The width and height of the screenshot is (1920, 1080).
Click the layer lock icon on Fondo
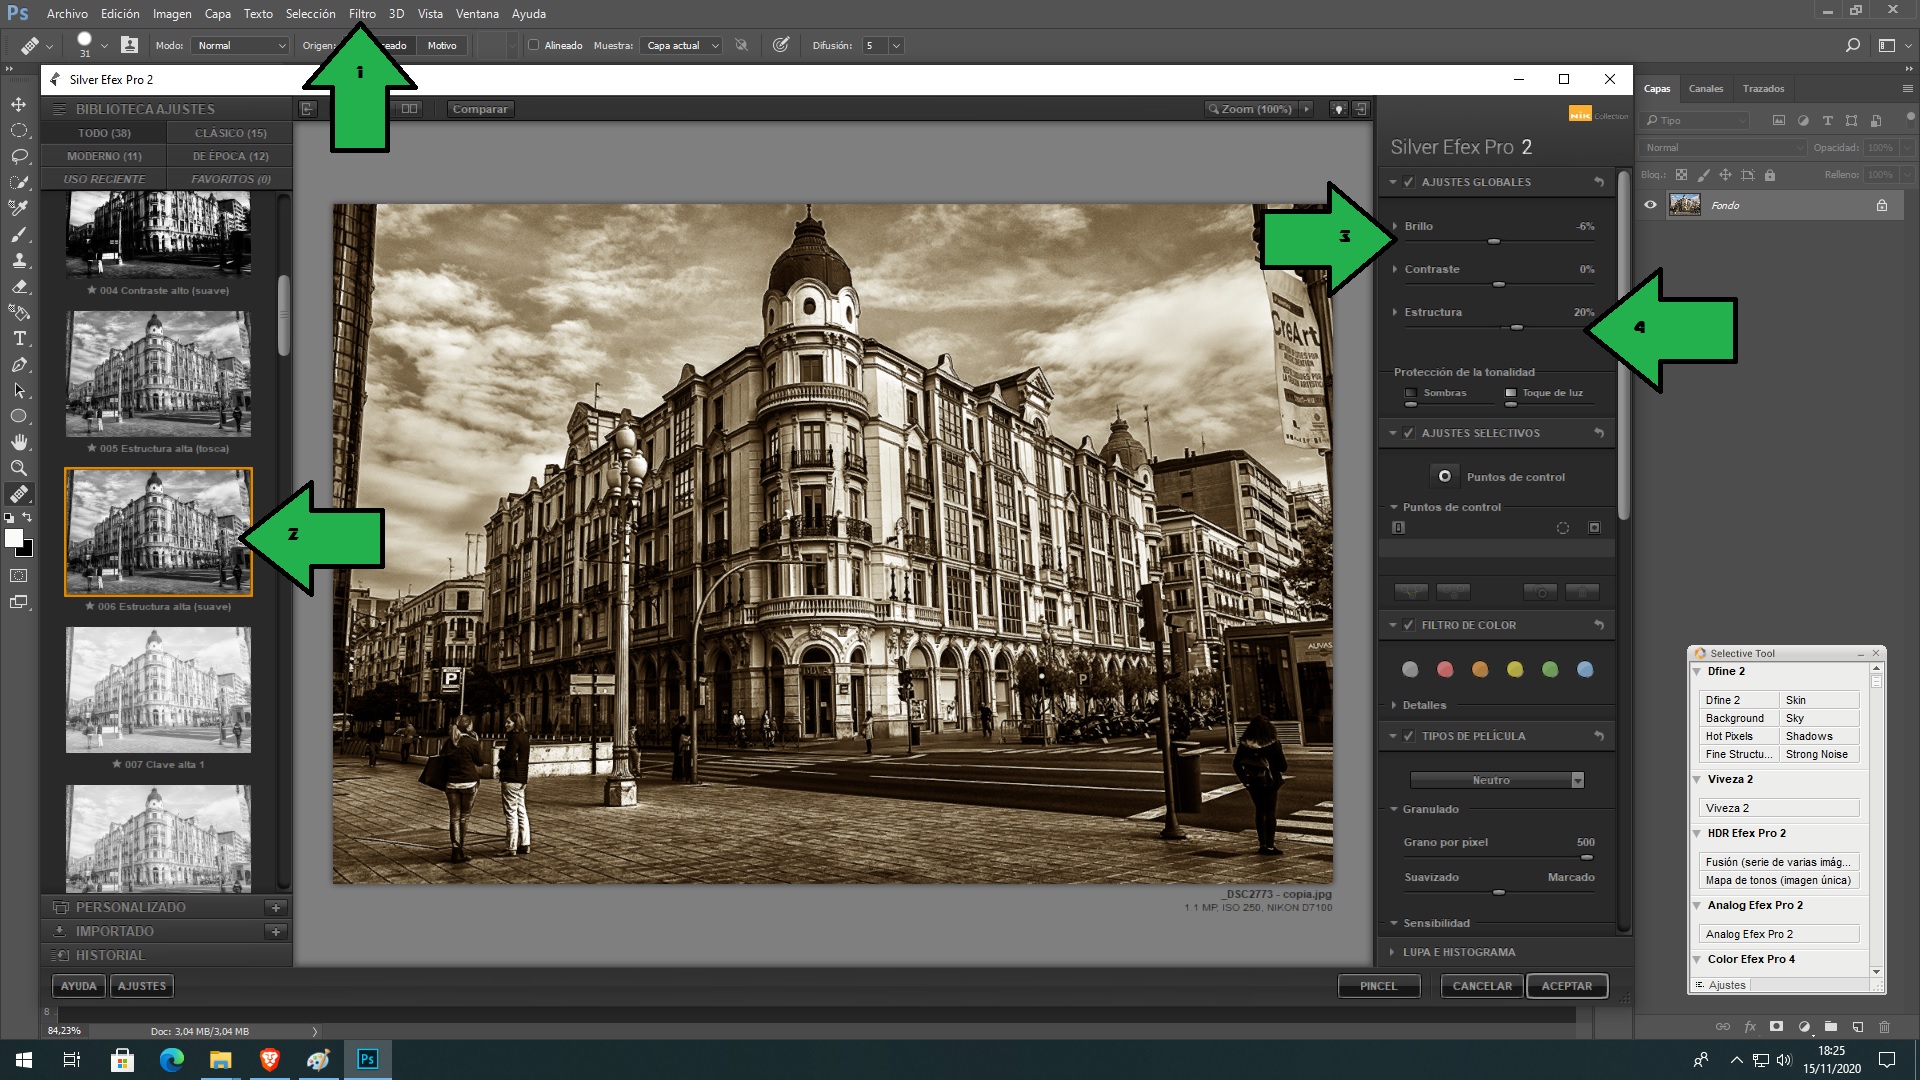[x=1882, y=205]
